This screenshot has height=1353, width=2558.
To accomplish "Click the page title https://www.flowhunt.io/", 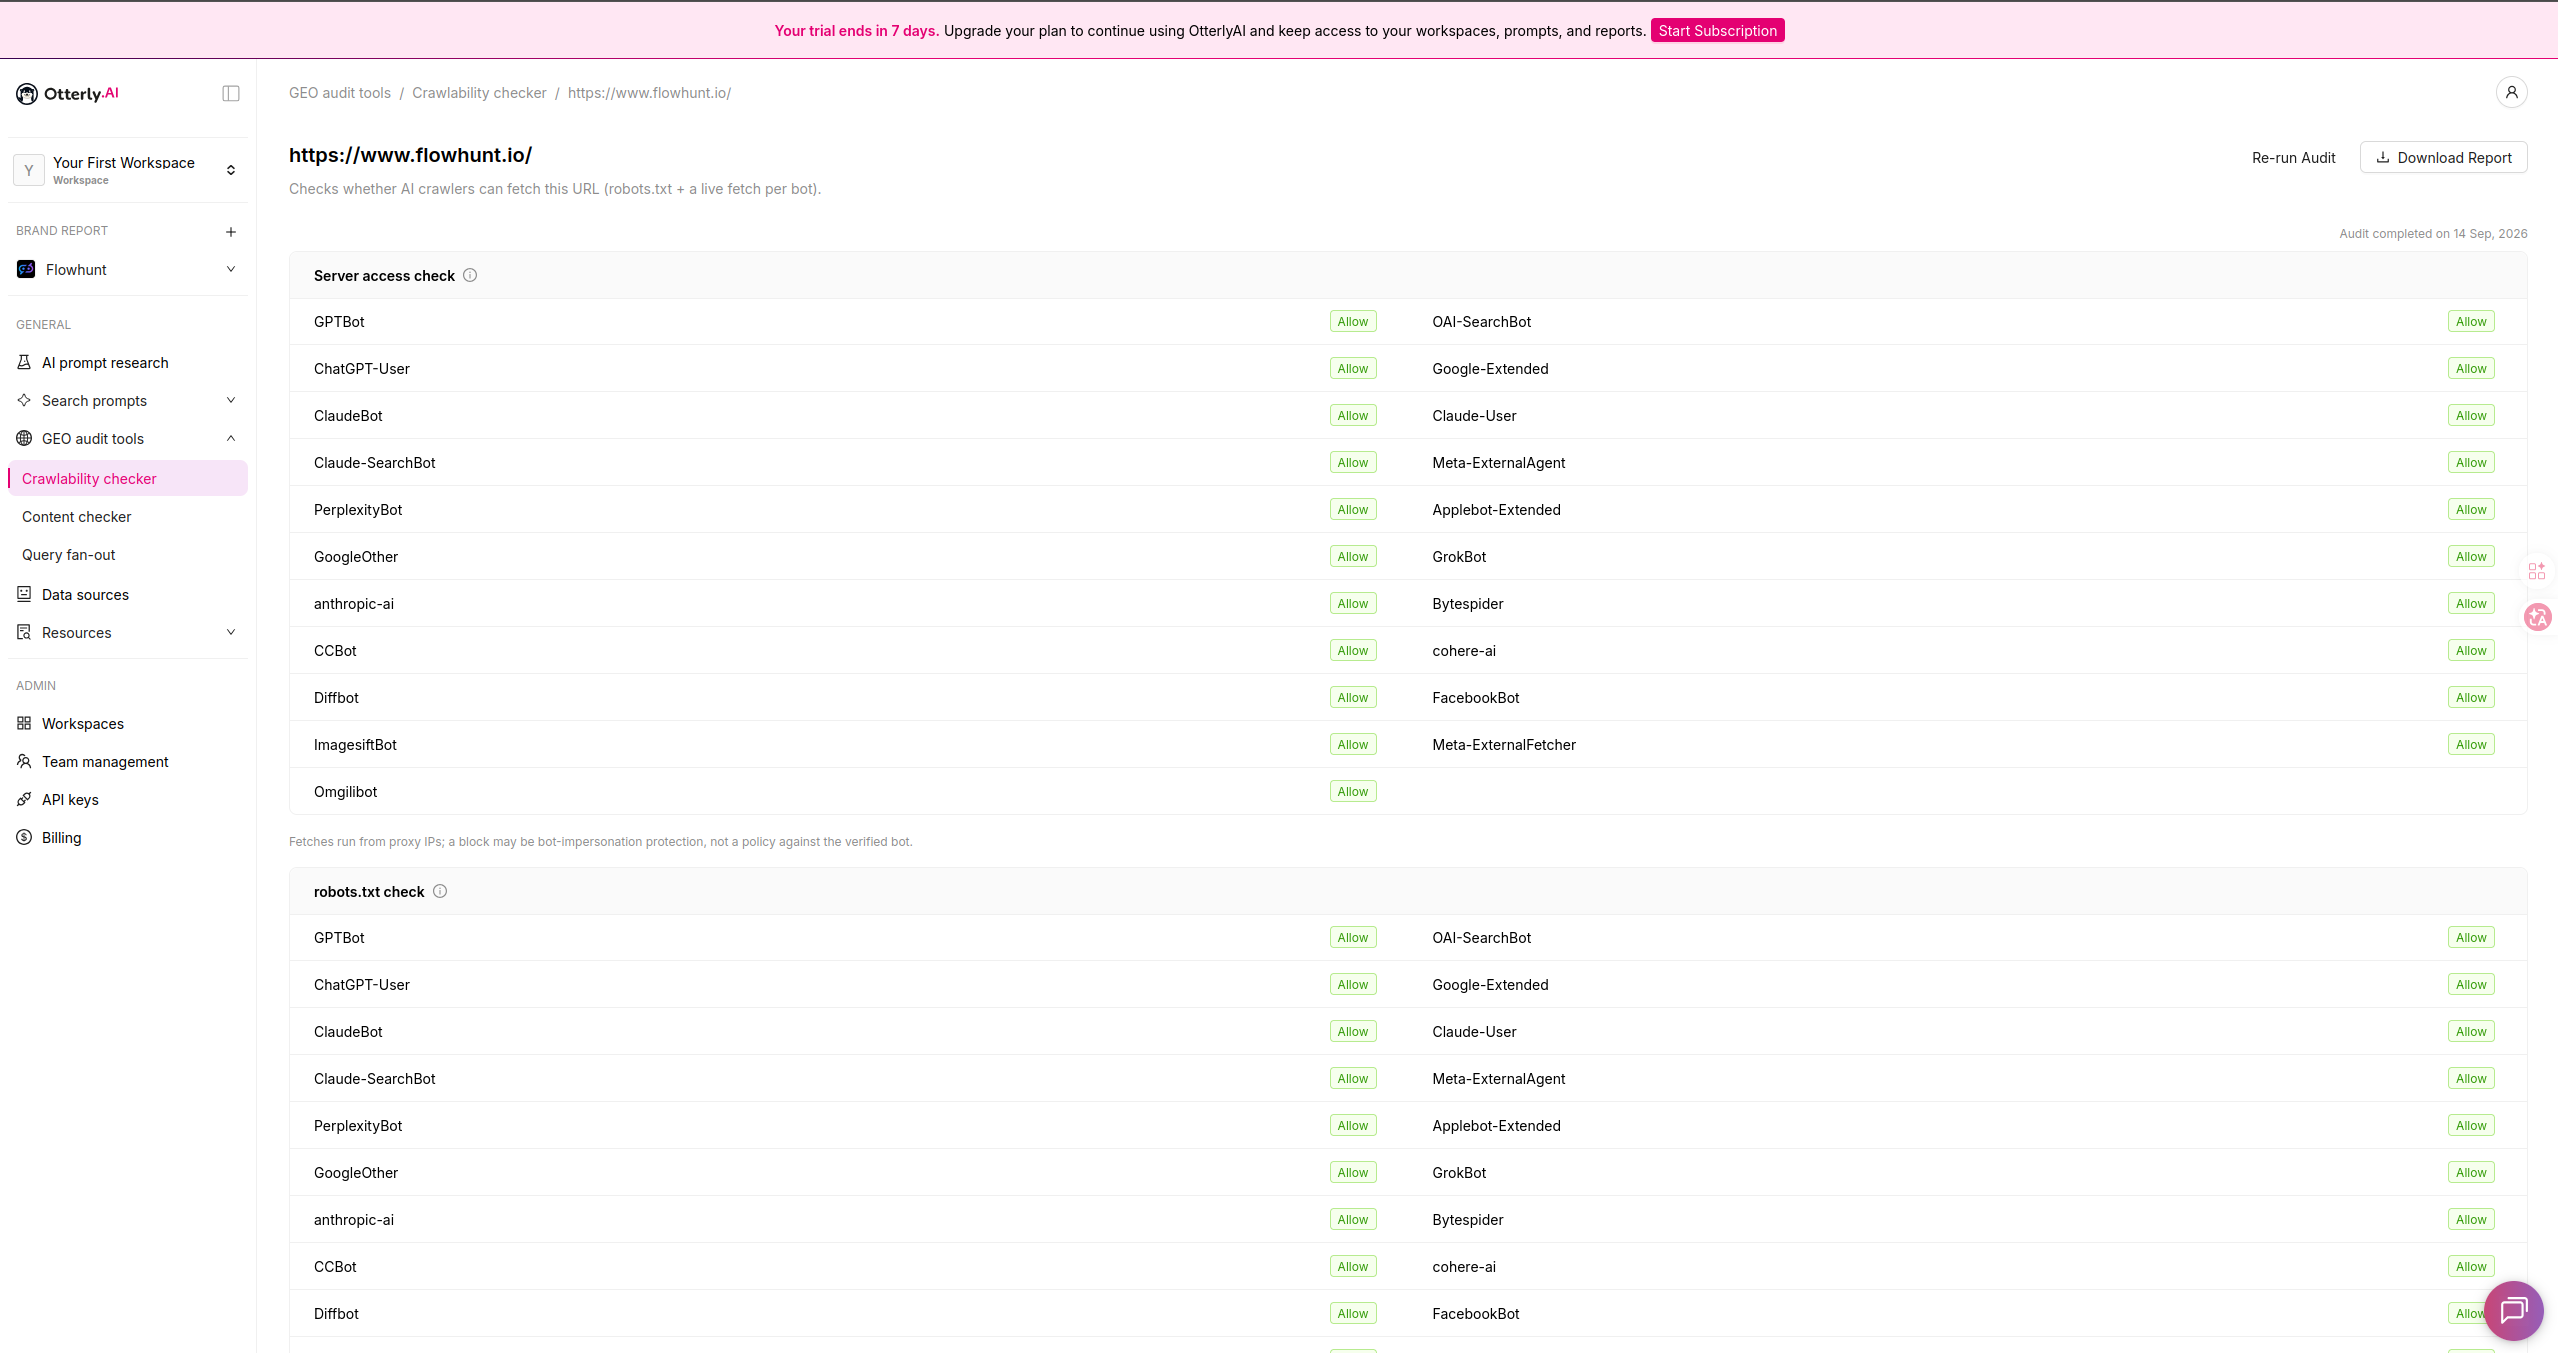I will click(x=410, y=155).
